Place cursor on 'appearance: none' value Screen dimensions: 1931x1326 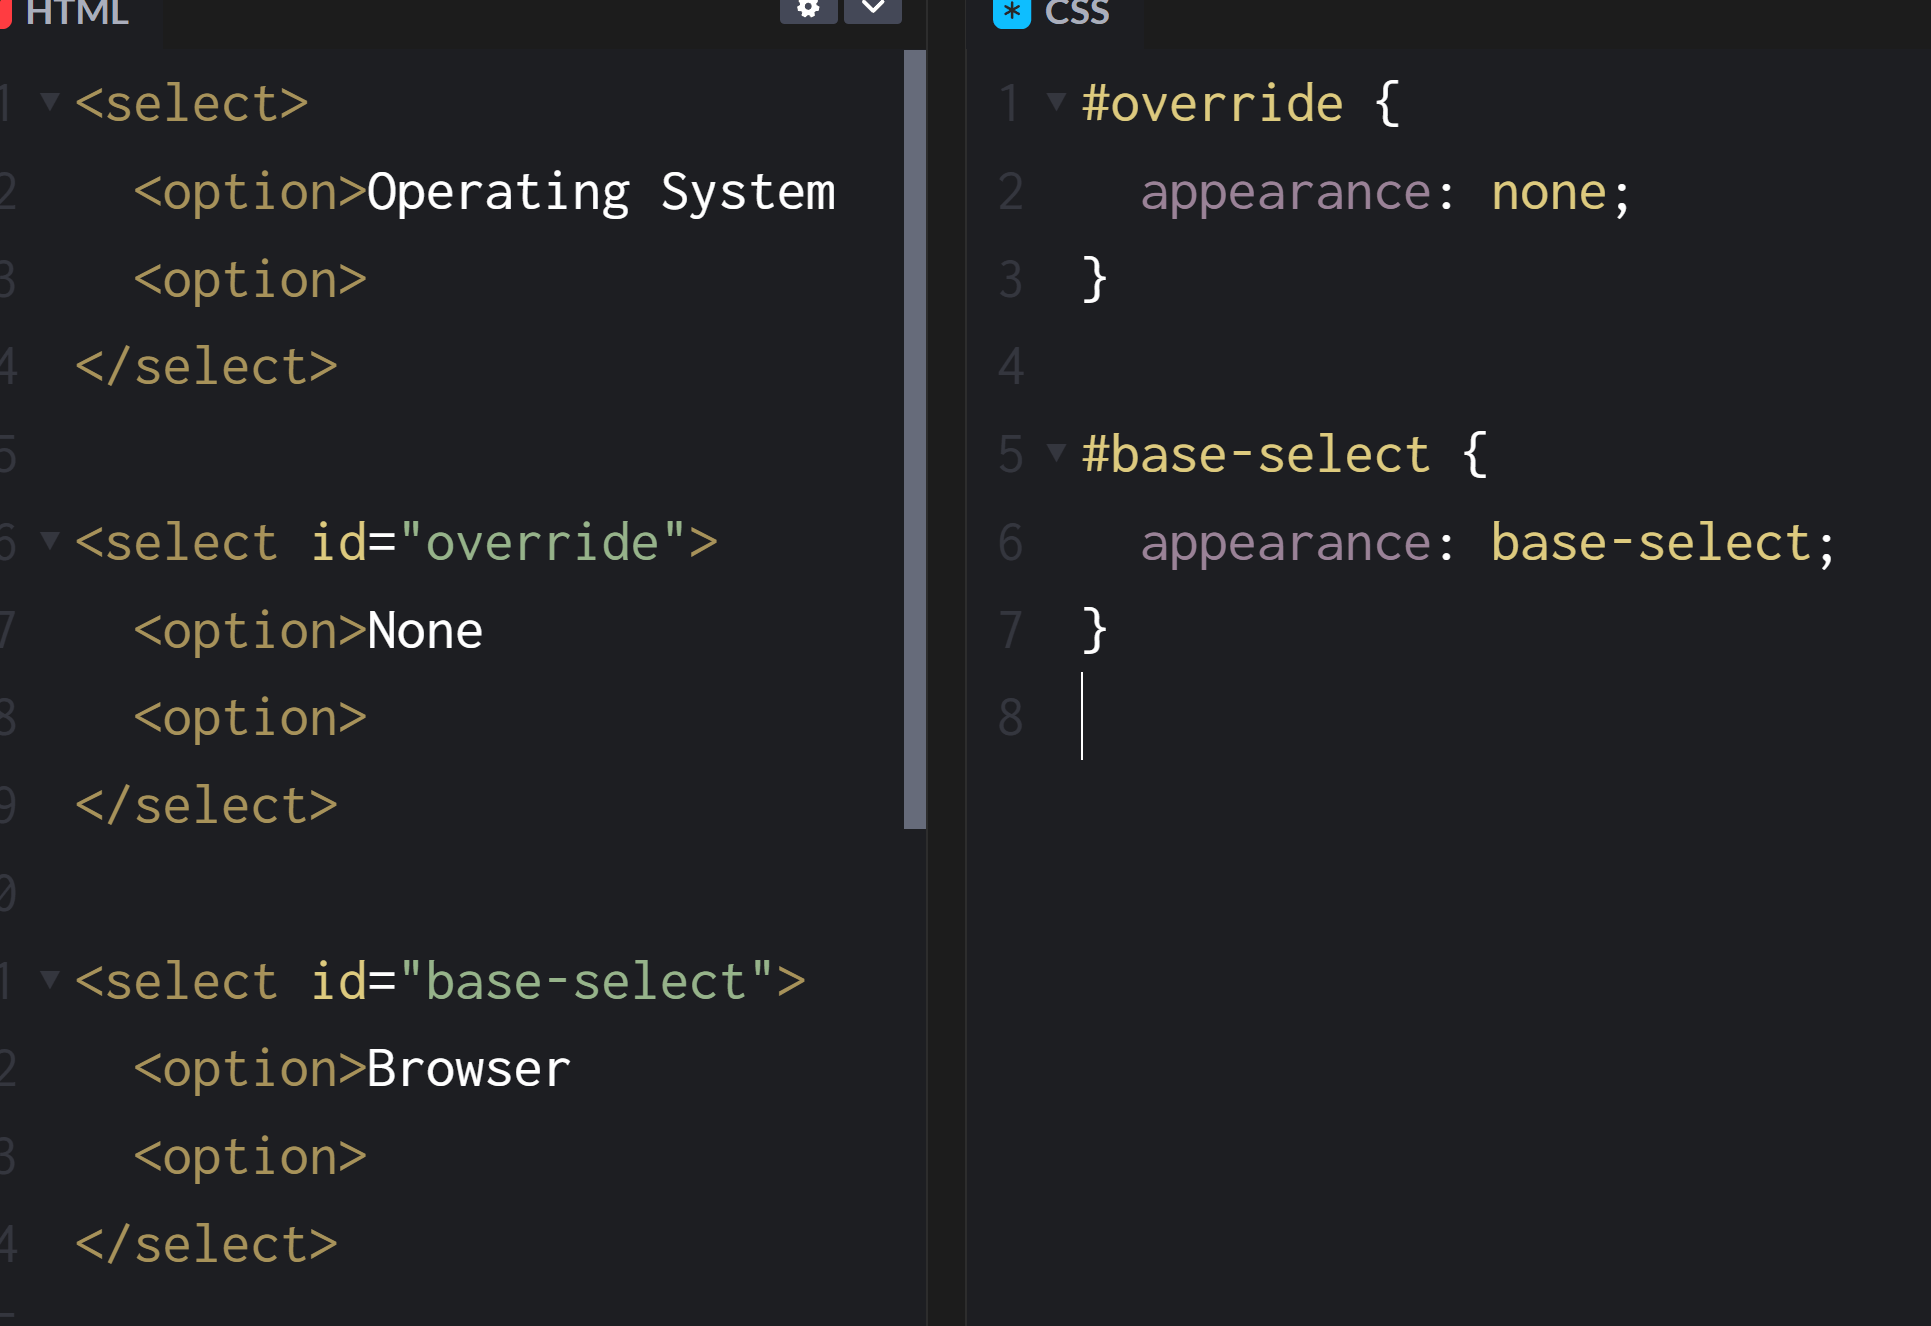point(1548,192)
